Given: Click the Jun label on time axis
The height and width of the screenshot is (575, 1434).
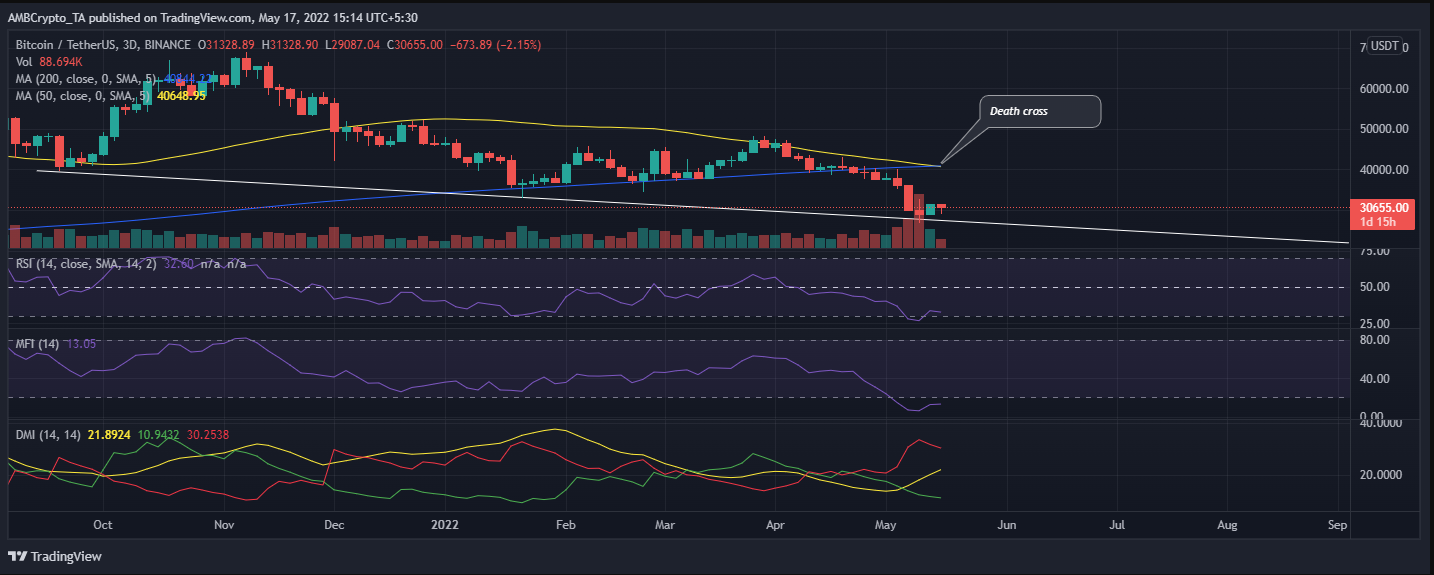Looking at the screenshot, I should click(x=1007, y=524).
